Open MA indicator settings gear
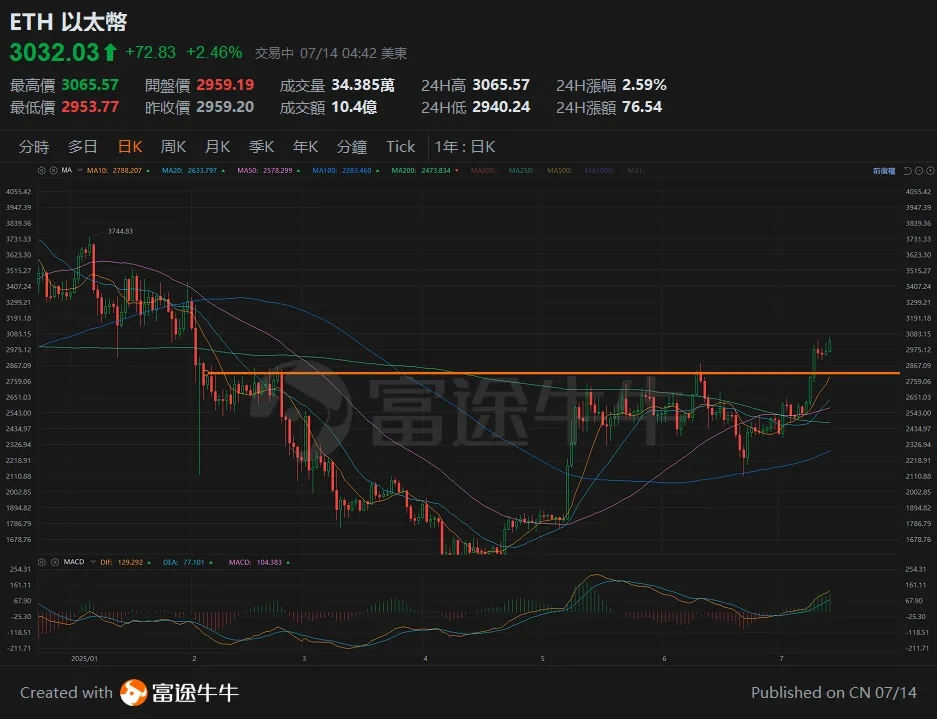The height and width of the screenshot is (719, 937). [41, 170]
